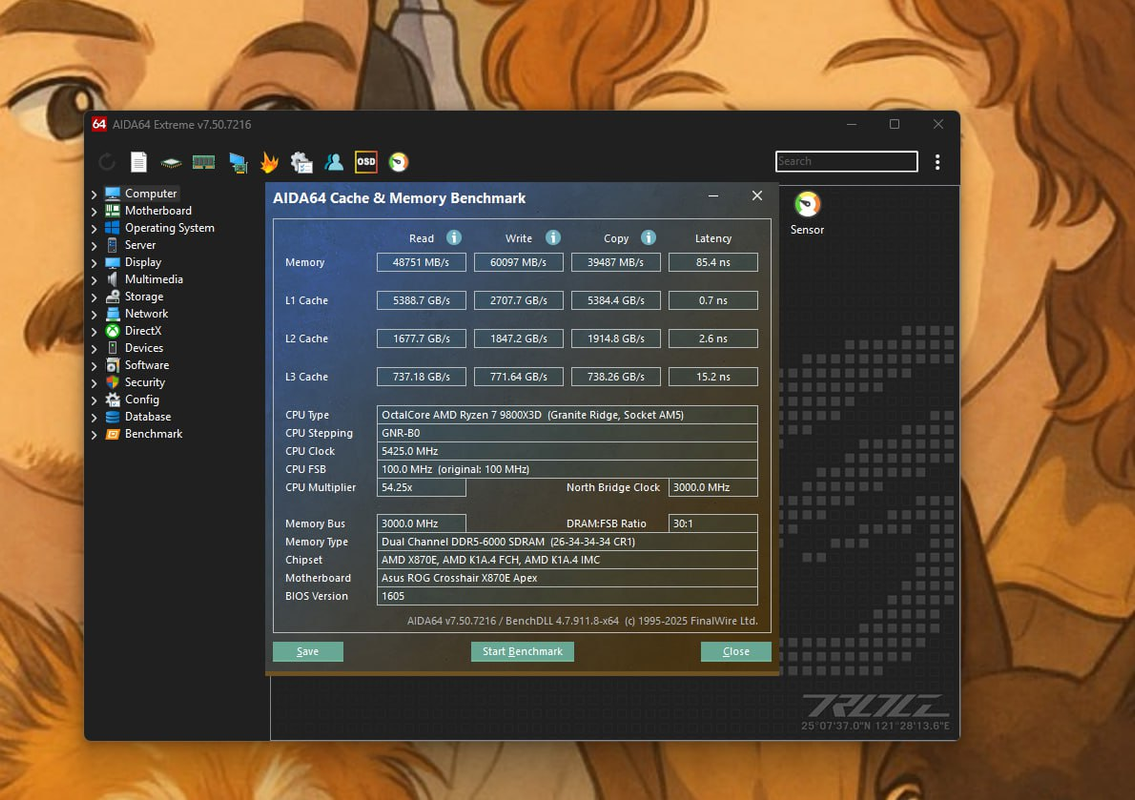This screenshot has width=1135, height=800.
Task: Select the Computer tree item
Action: point(151,193)
